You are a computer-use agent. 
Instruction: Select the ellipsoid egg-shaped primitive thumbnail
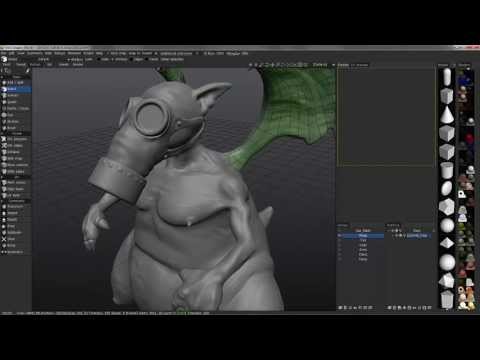click(x=447, y=188)
